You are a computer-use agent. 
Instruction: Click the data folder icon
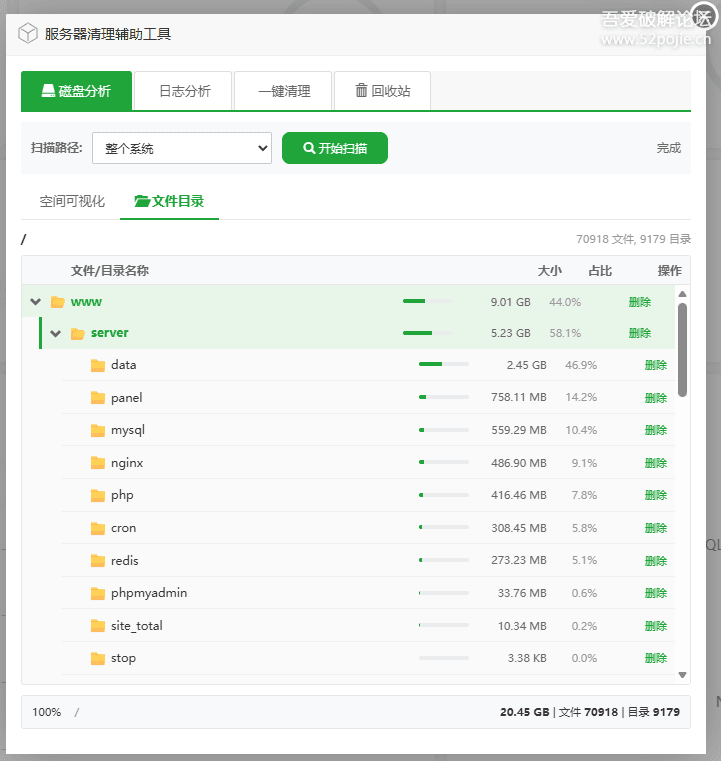click(98, 365)
